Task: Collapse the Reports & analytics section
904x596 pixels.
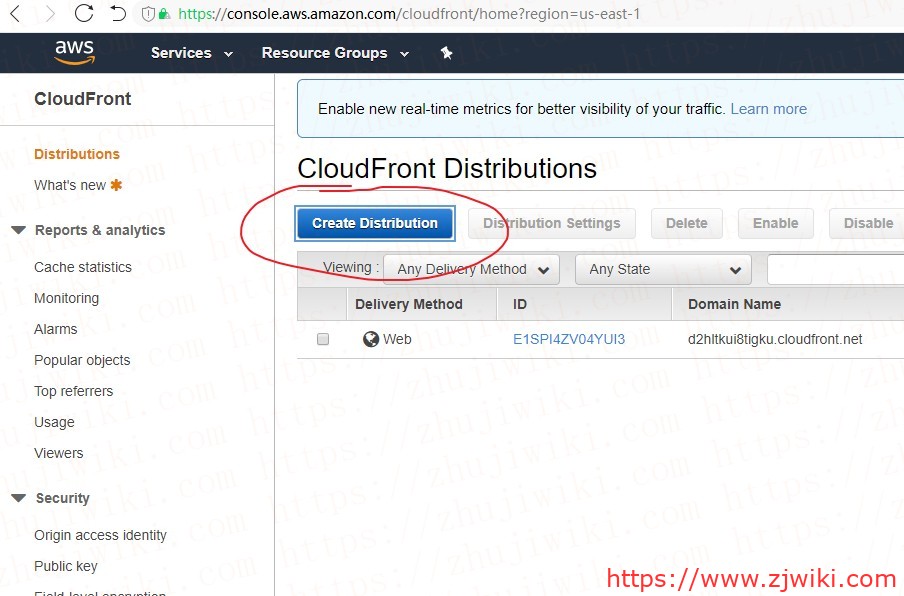Action: pyautogui.click(x=17, y=230)
